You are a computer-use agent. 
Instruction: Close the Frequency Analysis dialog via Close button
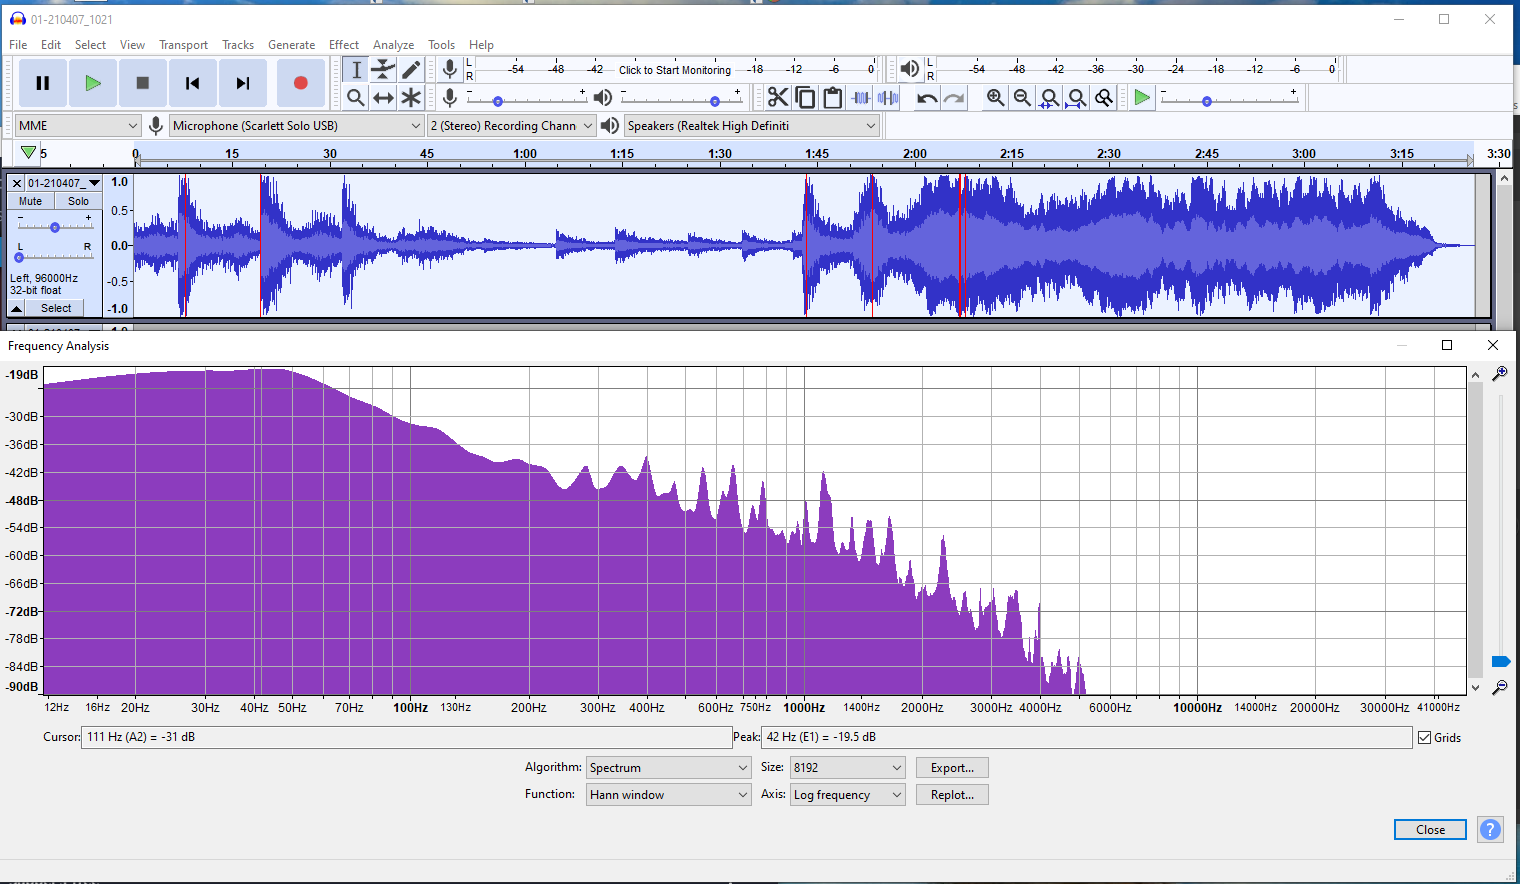tap(1430, 829)
